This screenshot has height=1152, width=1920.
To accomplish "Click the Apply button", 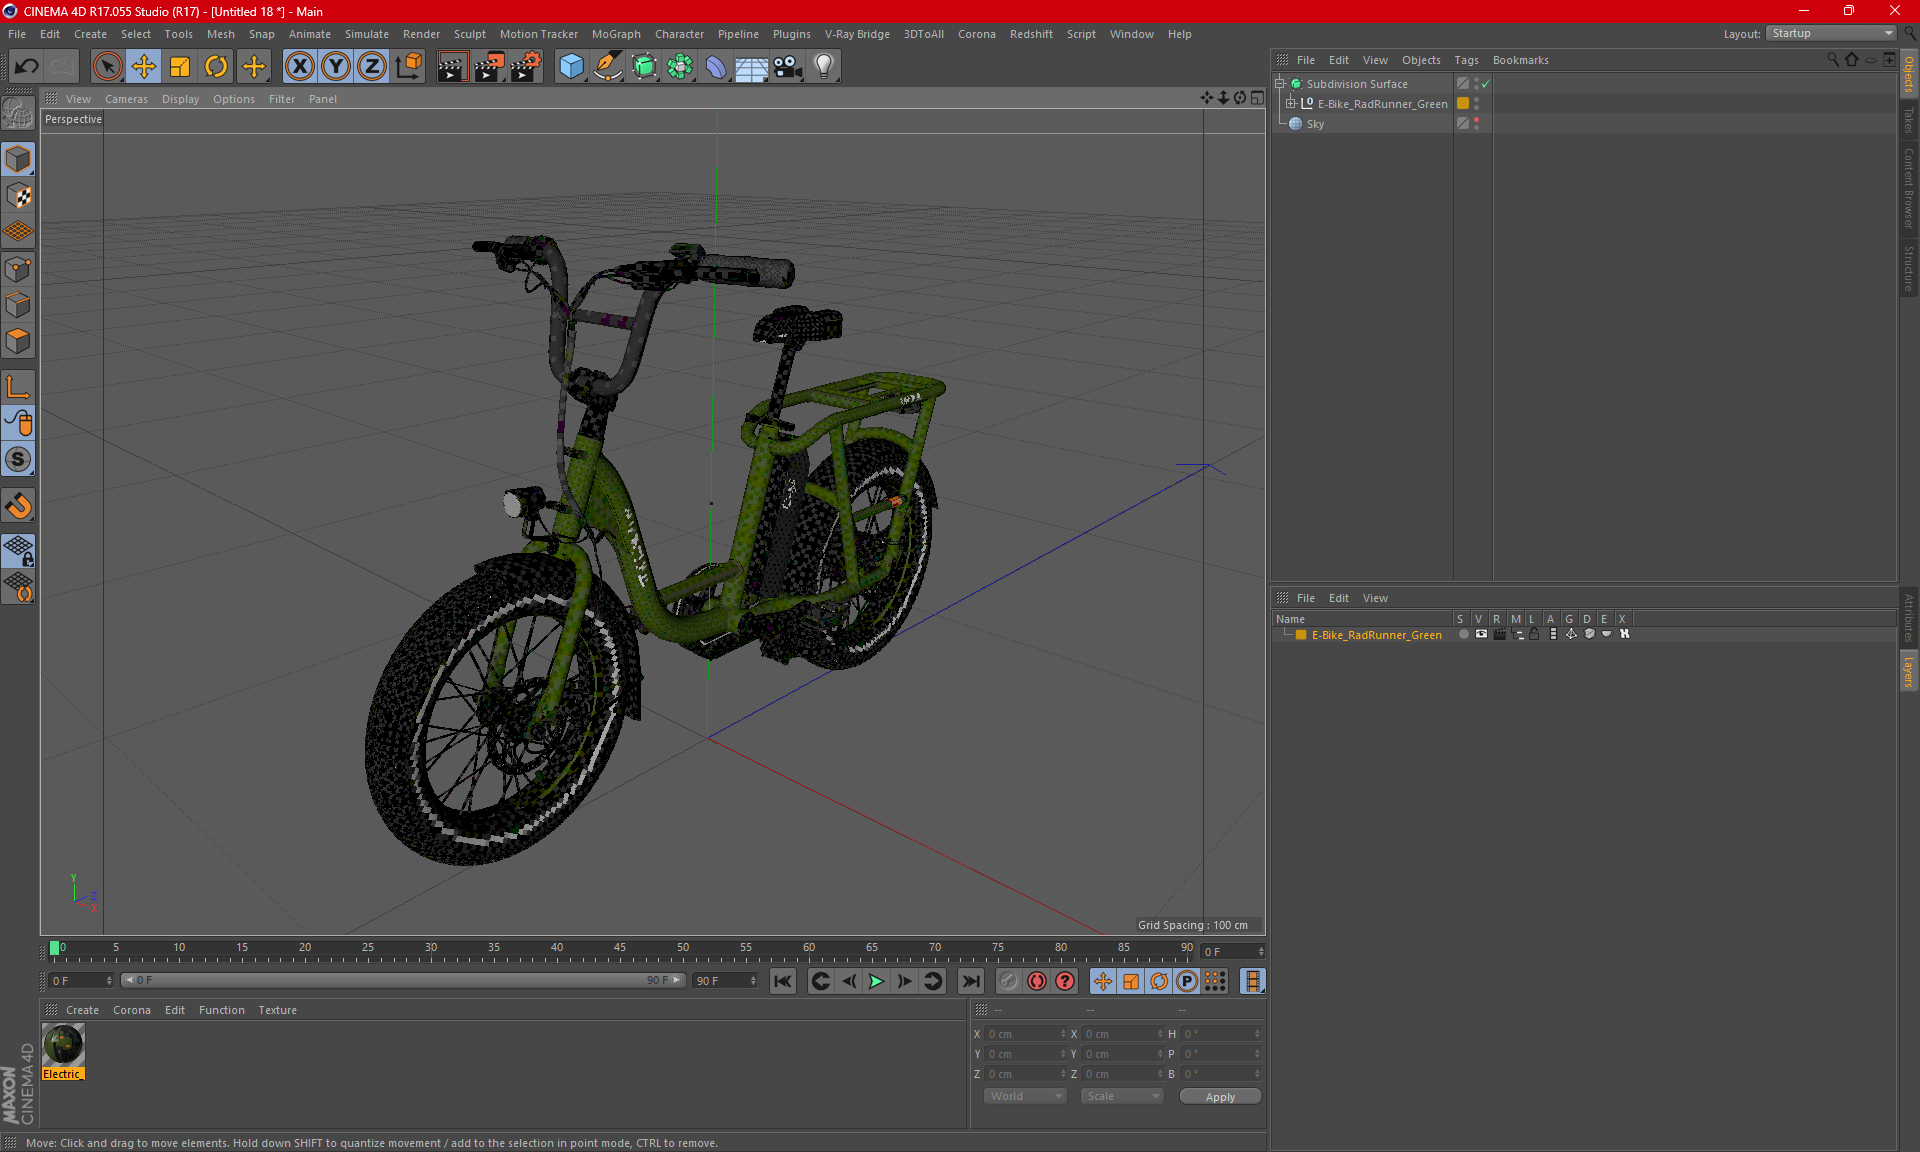I will coord(1220,1097).
